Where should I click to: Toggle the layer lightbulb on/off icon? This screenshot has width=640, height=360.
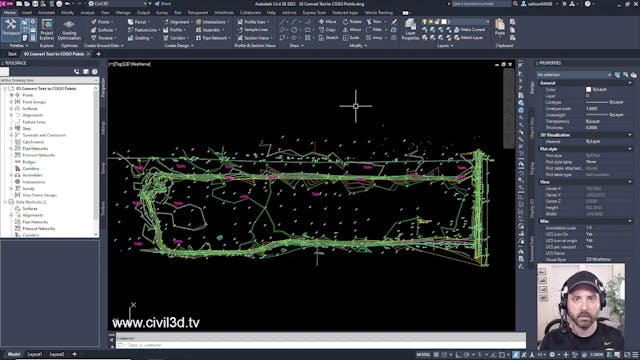pyautogui.click(x=424, y=22)
